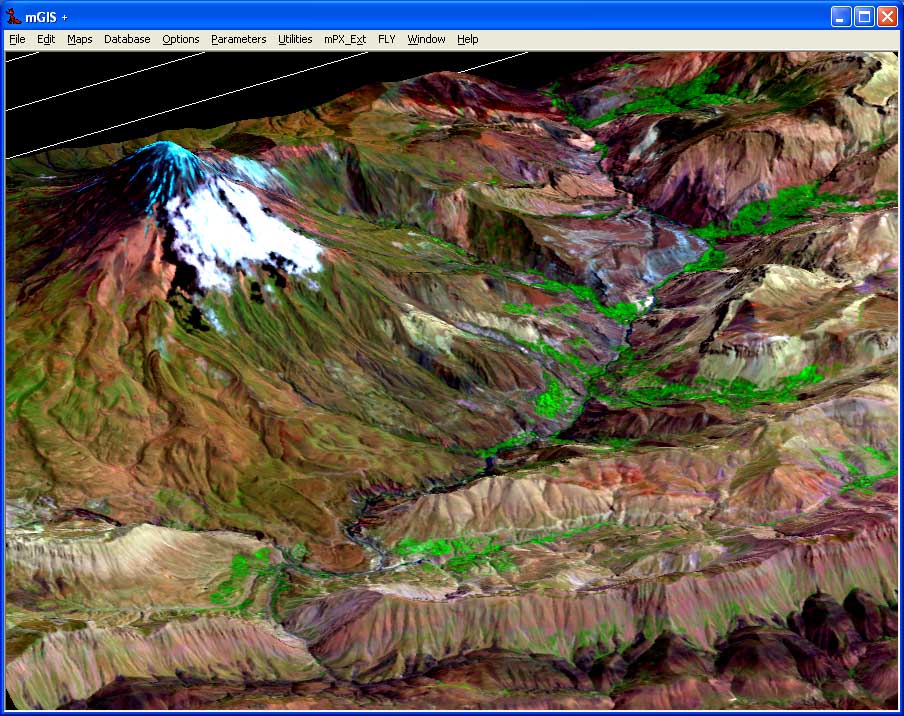Image resolution: width=904 pixels, height=716 pixels.
Task: Click the 3D terrain view
Action: point(452,380)
